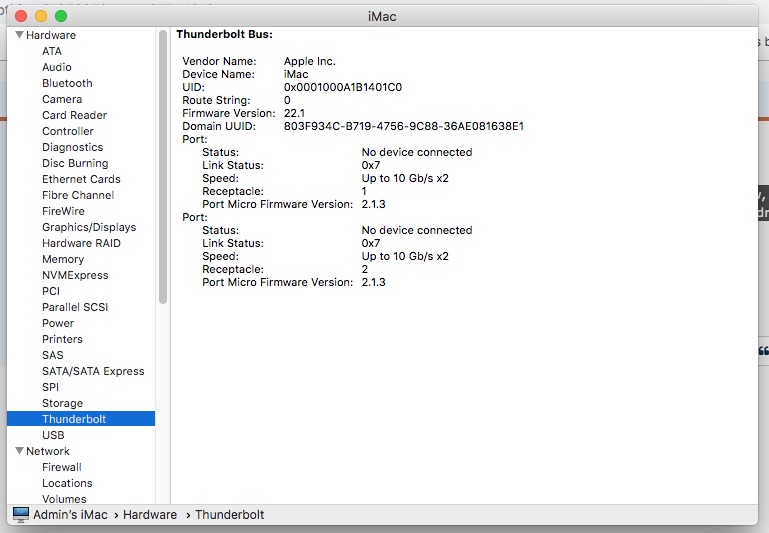Show Ethernet Cards information
This screenshot has width=769, height=533.
(81, 179)
